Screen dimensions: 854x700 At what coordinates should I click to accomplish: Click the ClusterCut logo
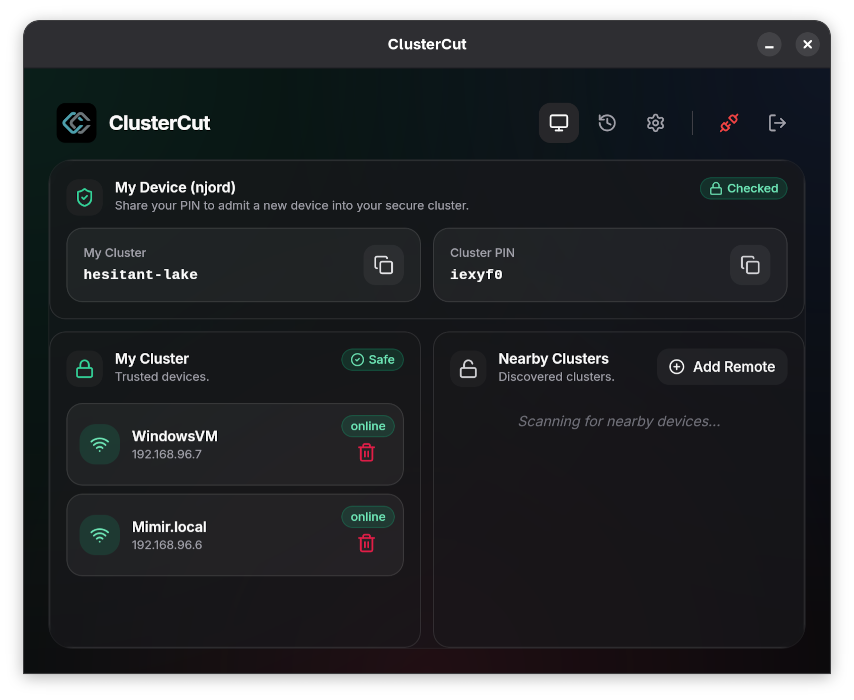[x=77, y=123]
